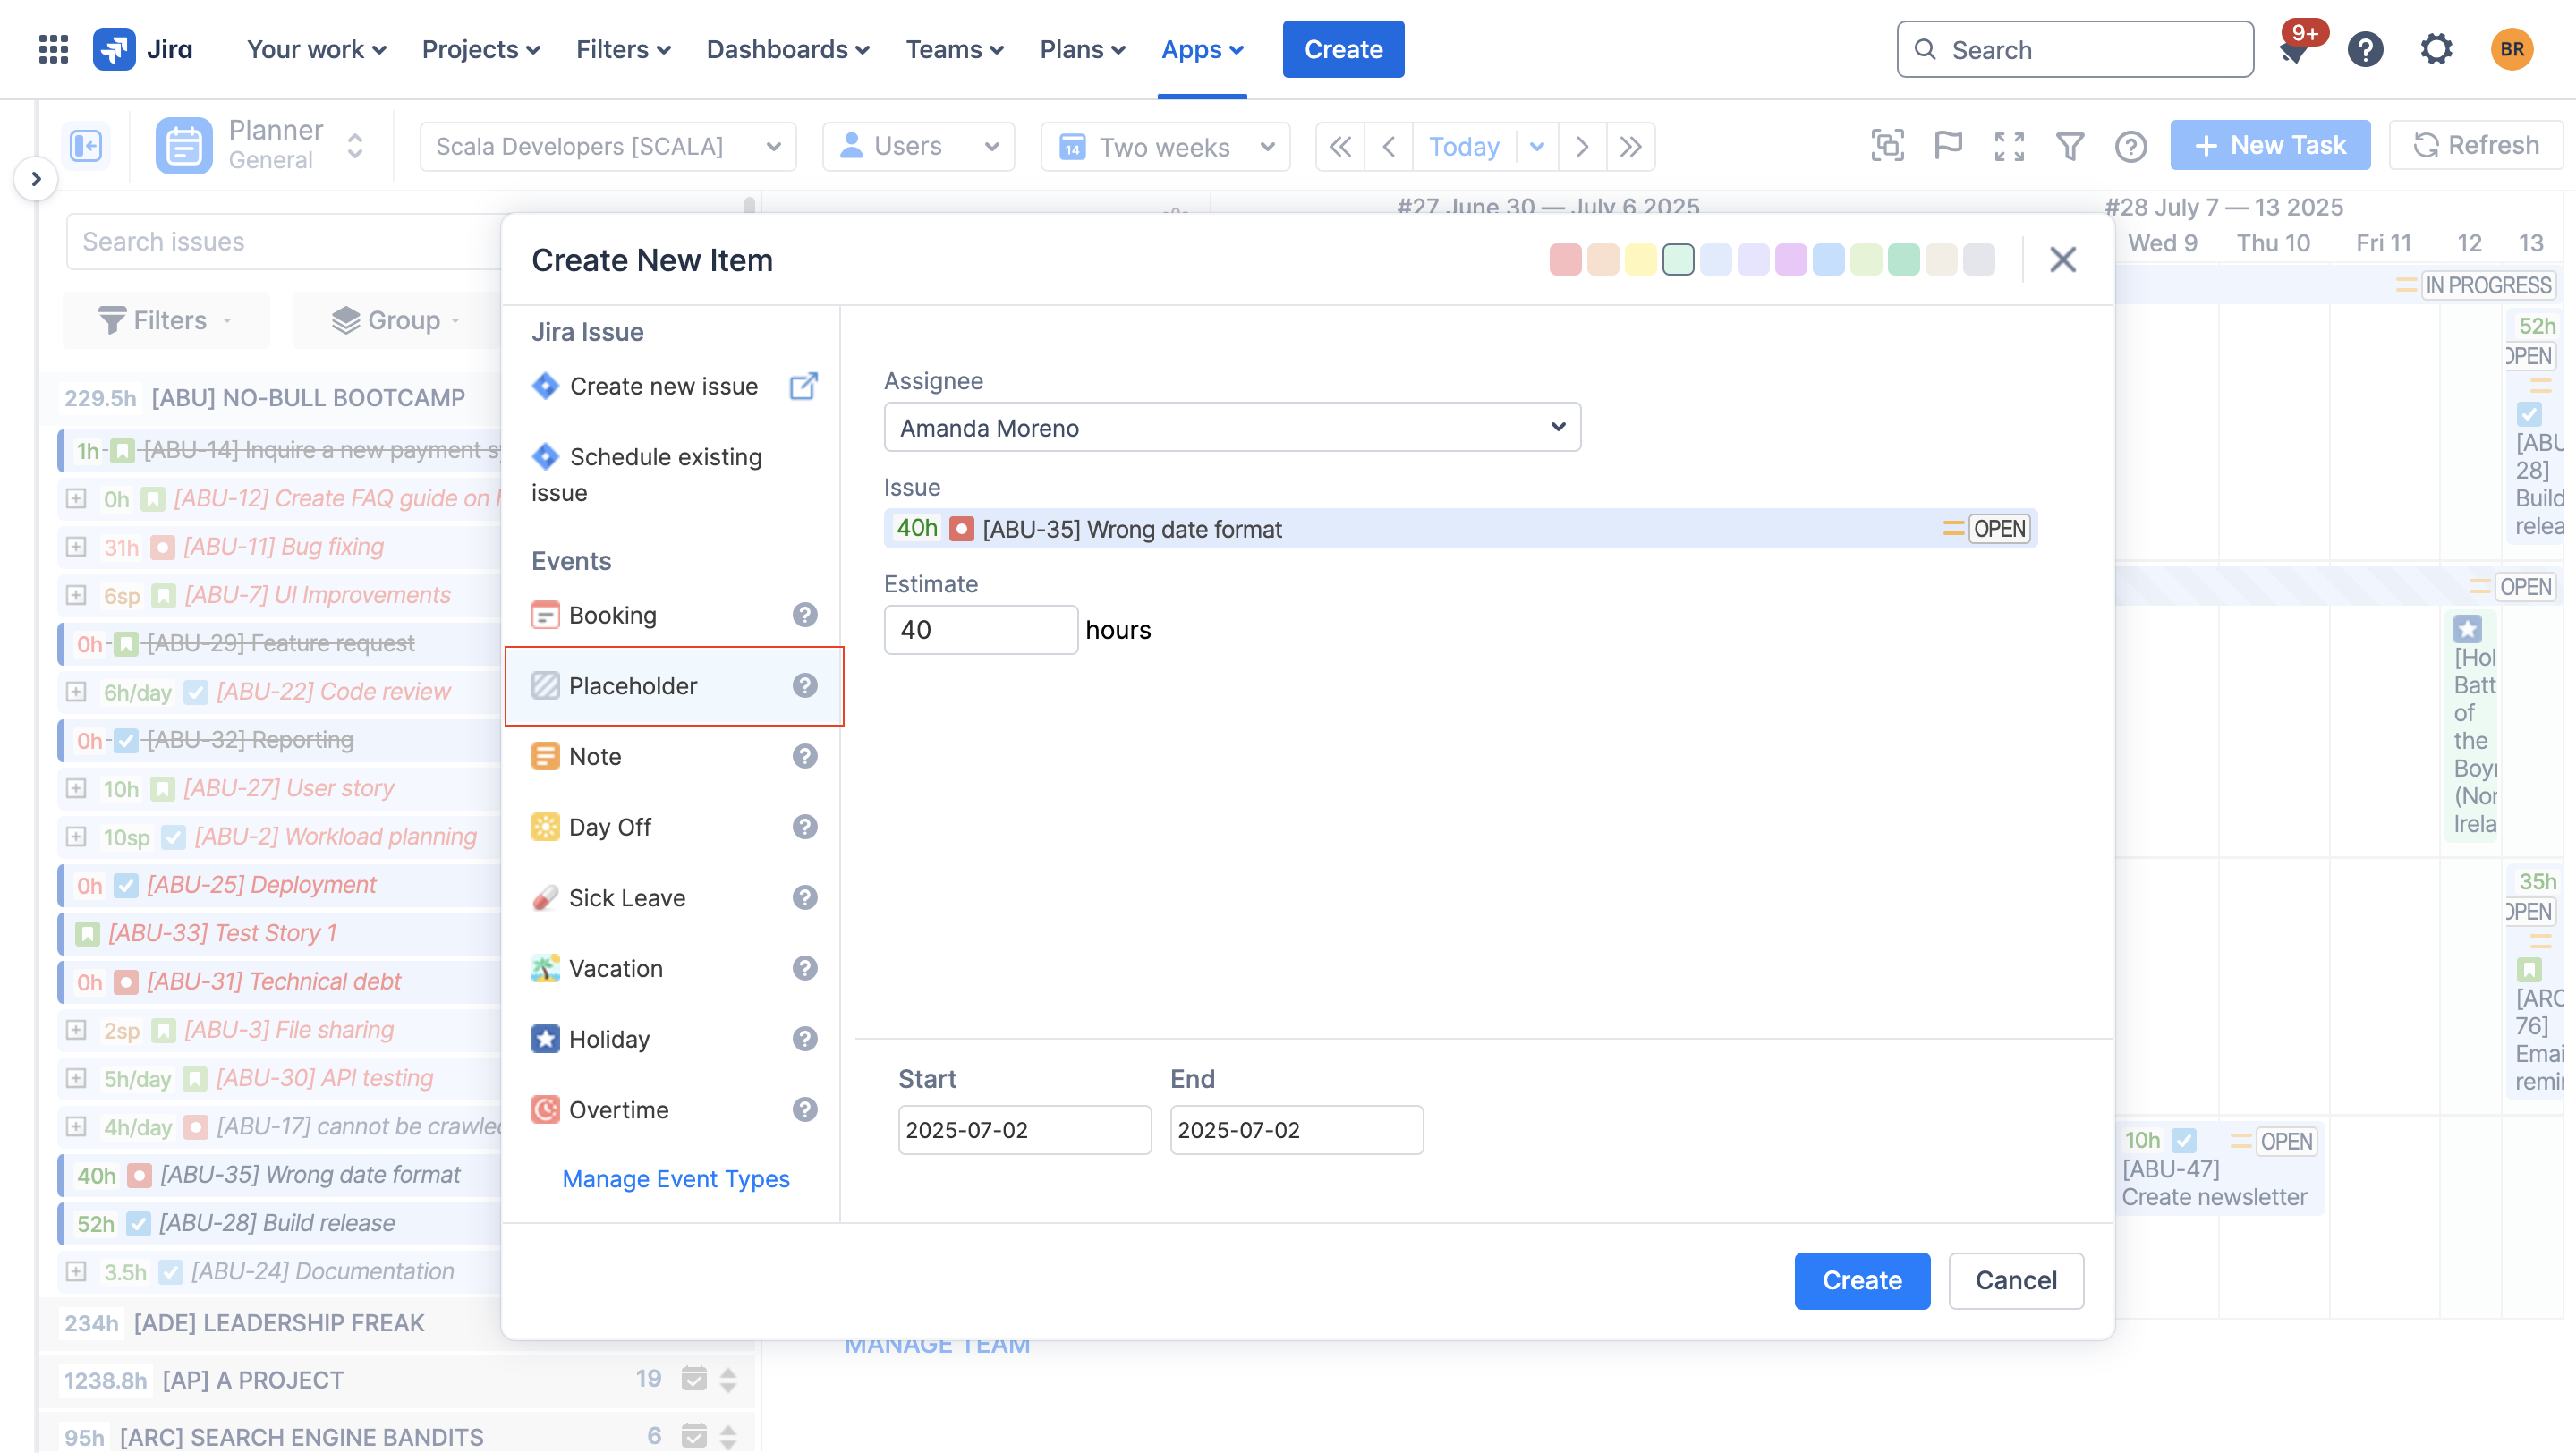Select the Vacation event type
2576x1453 pixels.
click(616, 968)
